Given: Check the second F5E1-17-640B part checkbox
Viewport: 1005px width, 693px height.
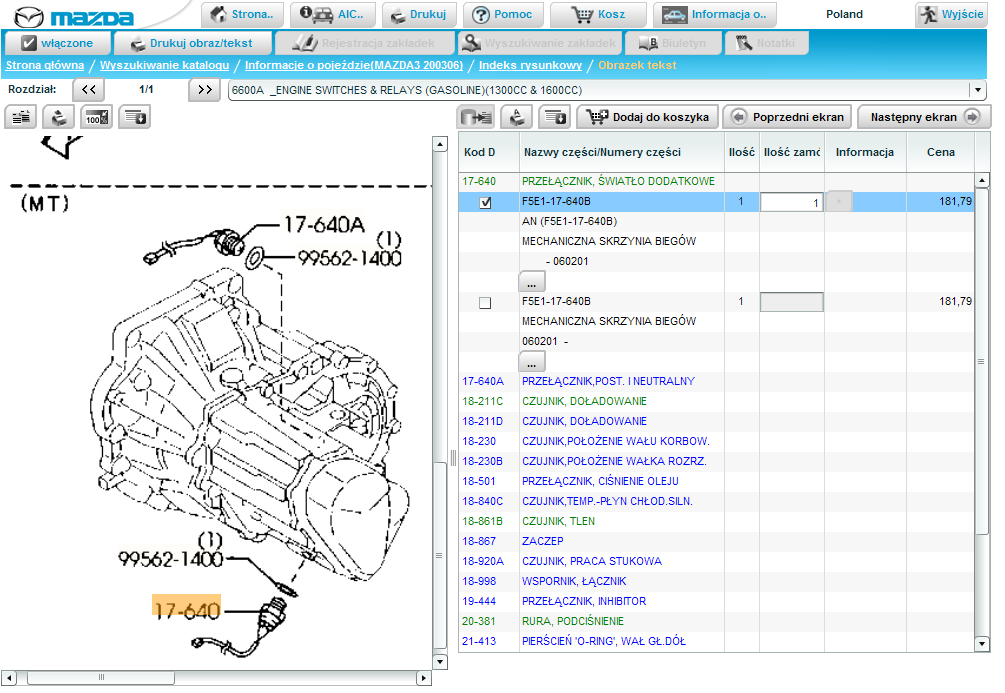Looking at the screenshot, I should 485,302.
